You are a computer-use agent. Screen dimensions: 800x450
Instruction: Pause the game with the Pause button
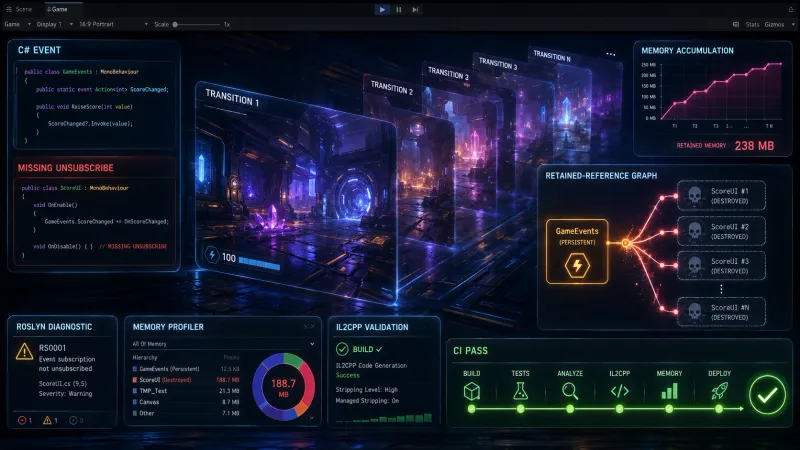pos(398,9)
